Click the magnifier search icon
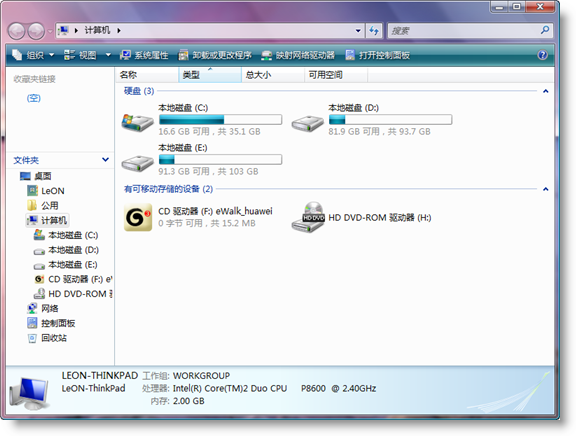Viewport: 576px width, 436px height. pyautogui.click(x=545, y=30)
